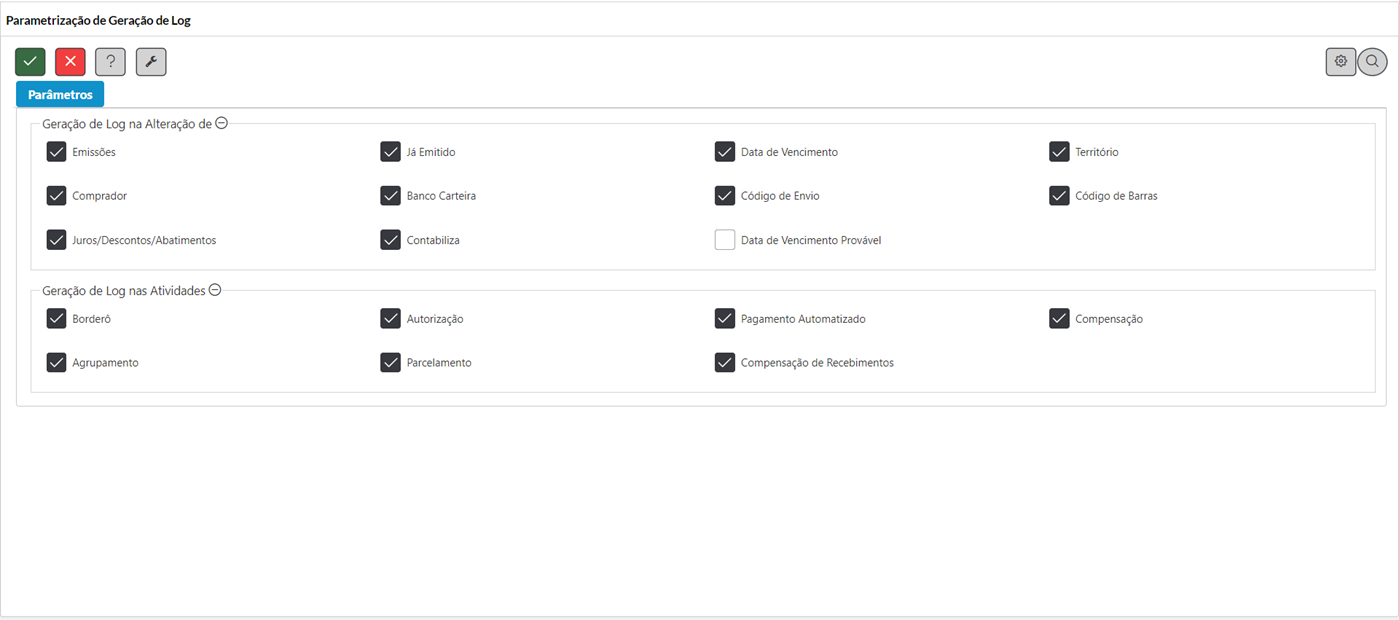
Task: Toggle the Código de Barras checkbox
Action: (1059, 196)
